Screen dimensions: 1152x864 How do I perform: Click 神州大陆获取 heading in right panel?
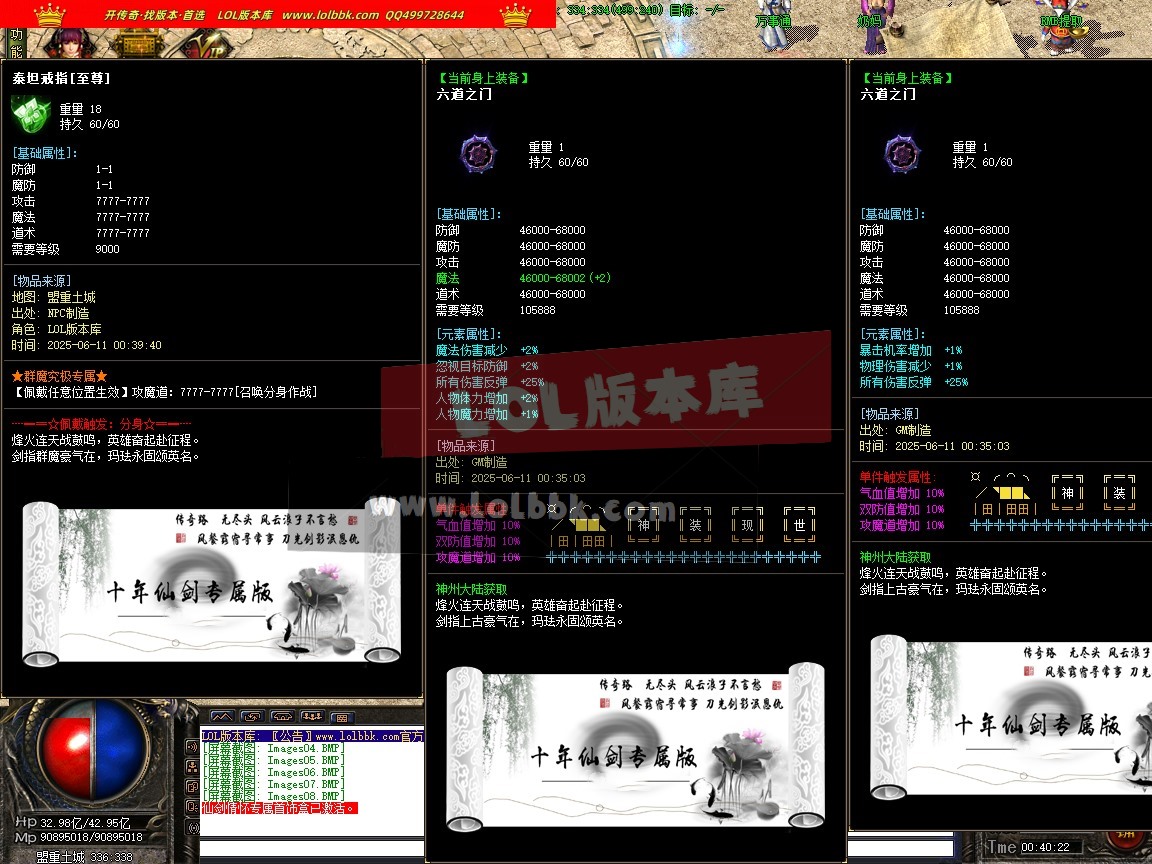click(x=895, y=558)
